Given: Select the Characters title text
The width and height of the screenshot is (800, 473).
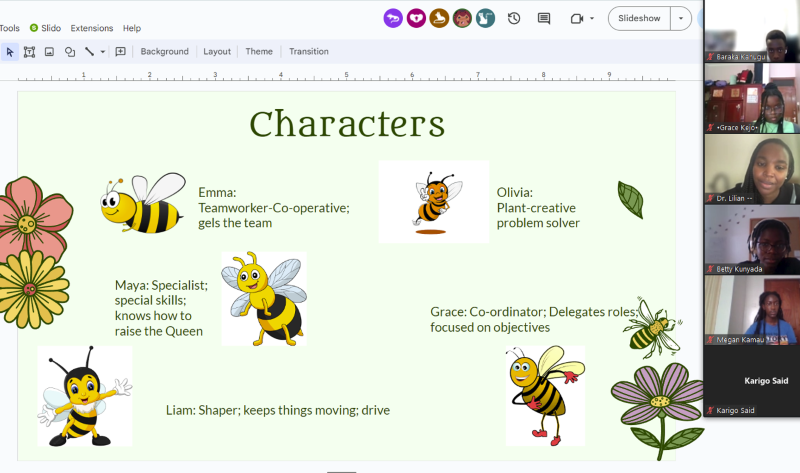Looking at the screenshot, I should click(346, 124).
